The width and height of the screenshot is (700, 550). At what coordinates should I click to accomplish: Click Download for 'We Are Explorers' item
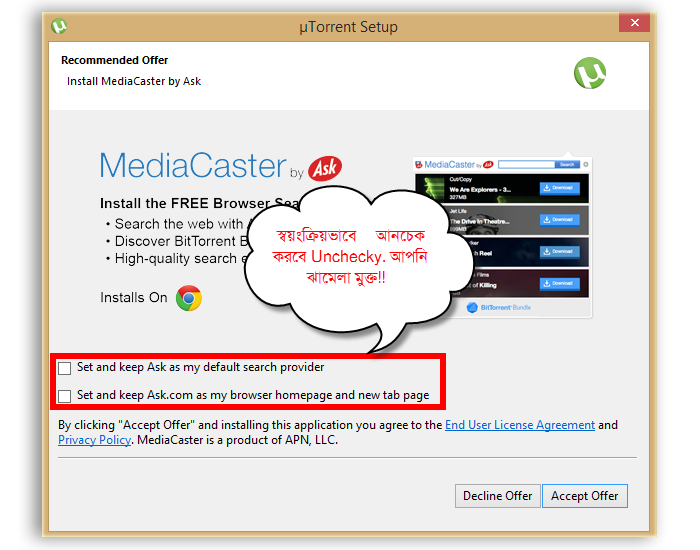[x=560, y=188]
